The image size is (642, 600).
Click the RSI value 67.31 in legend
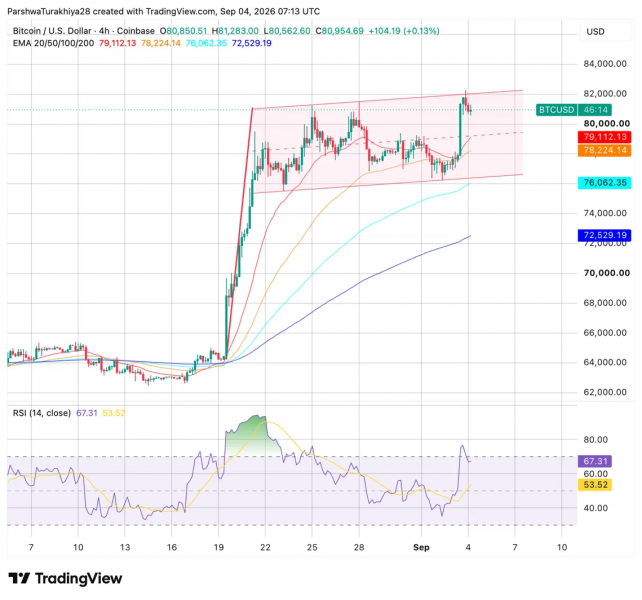click(87, 413)
